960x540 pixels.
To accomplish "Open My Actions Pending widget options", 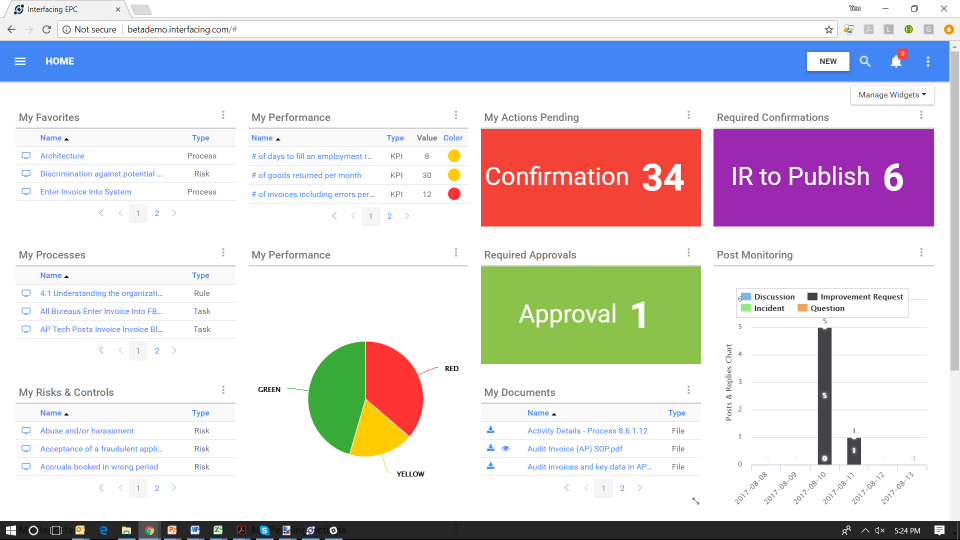I will coord(689,115).
